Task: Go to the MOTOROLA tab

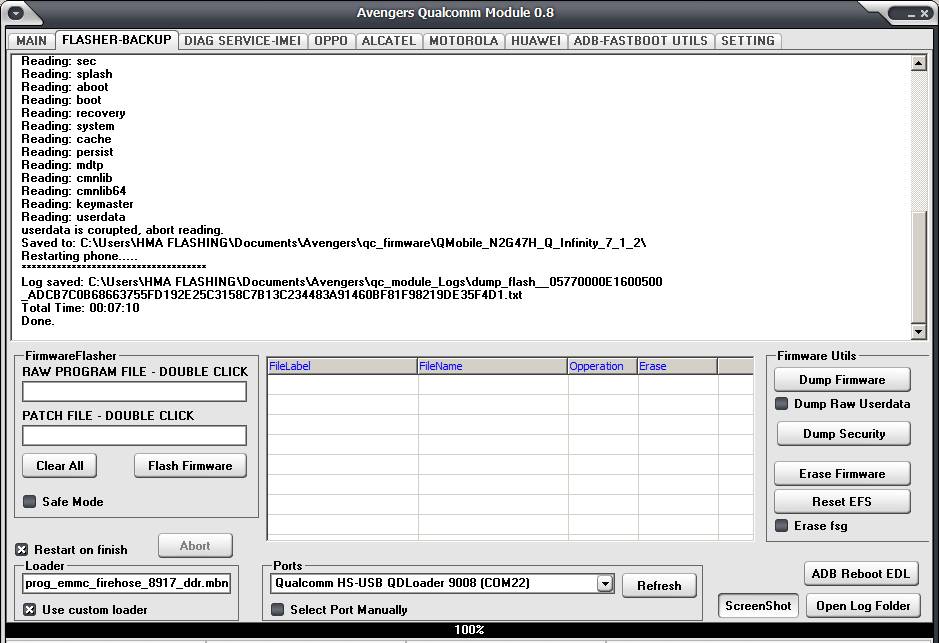Action: 463,41
